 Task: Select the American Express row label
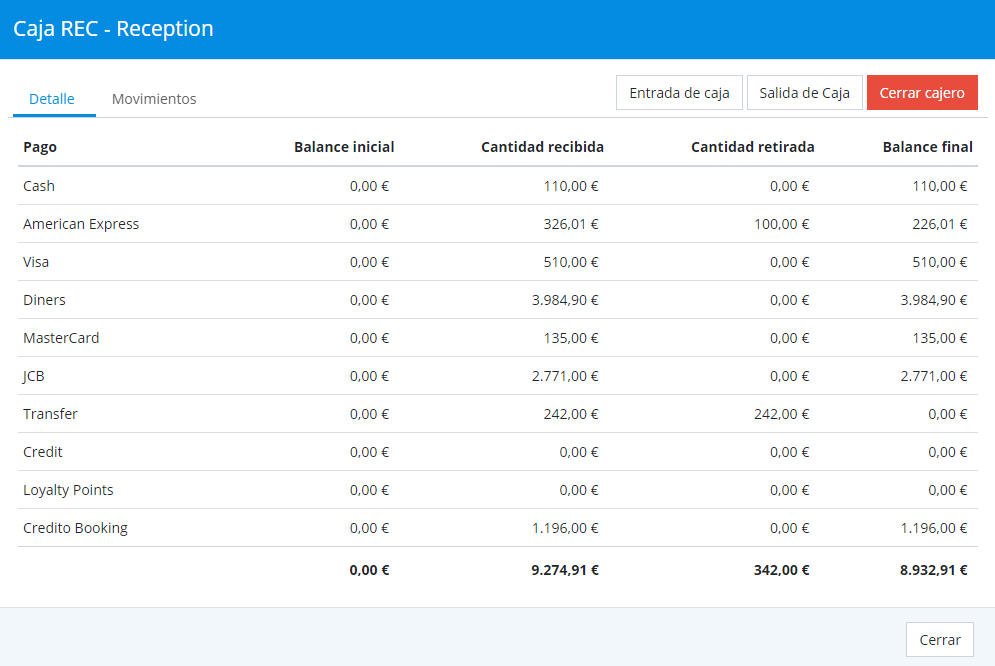[x=81, y=224]
